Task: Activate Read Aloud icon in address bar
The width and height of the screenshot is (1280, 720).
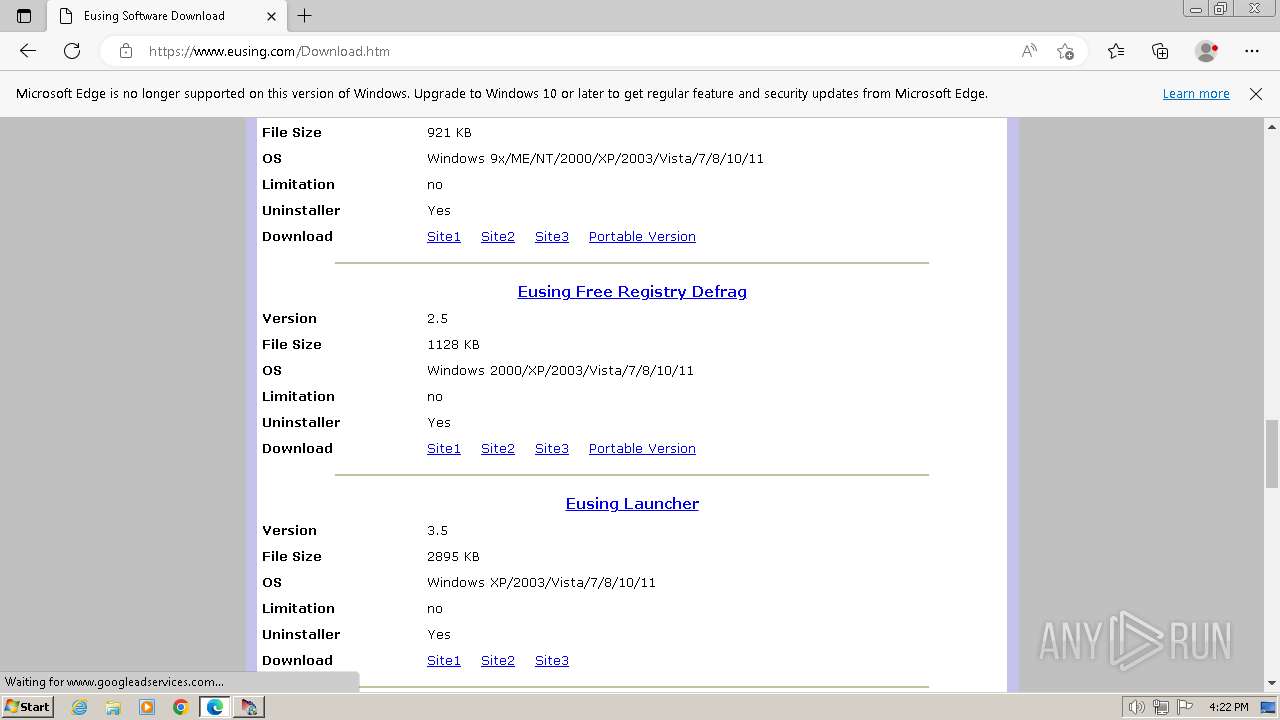Action: [x=1029, y=51]
